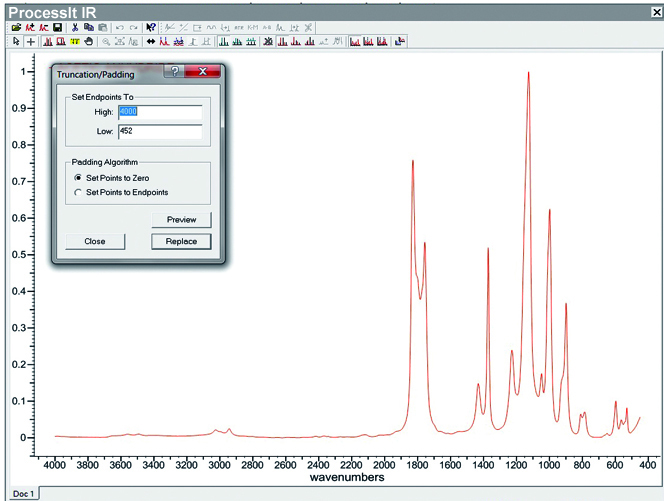This screenshot has height=501, width=664.
Task: Select Set Points to Endpoints option
Action: (x=78, y=191)
